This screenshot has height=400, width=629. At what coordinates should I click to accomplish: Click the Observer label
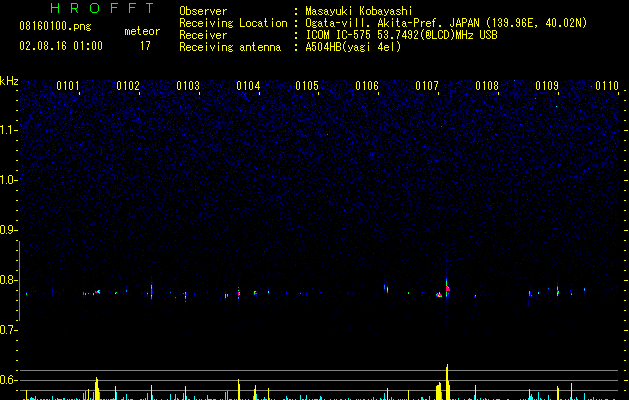[203, 11]
